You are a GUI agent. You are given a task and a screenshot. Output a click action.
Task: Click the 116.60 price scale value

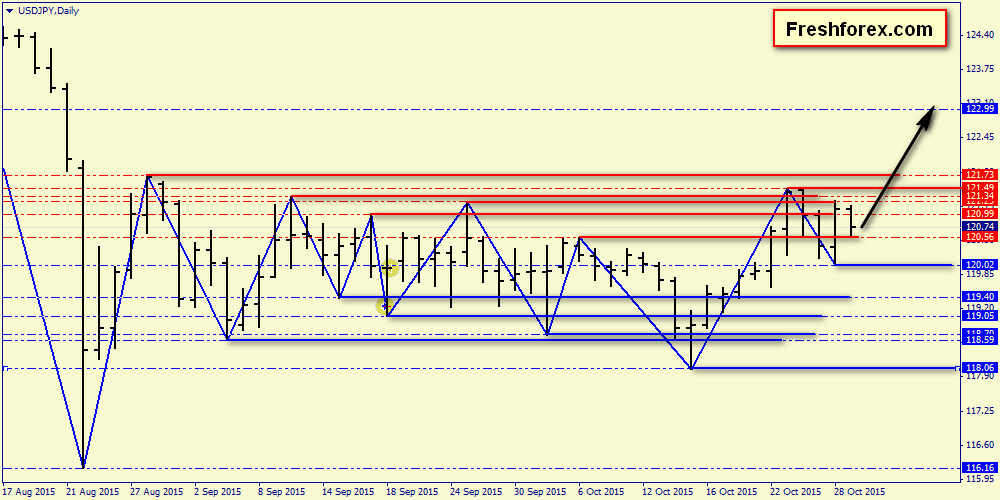[981, 445]
